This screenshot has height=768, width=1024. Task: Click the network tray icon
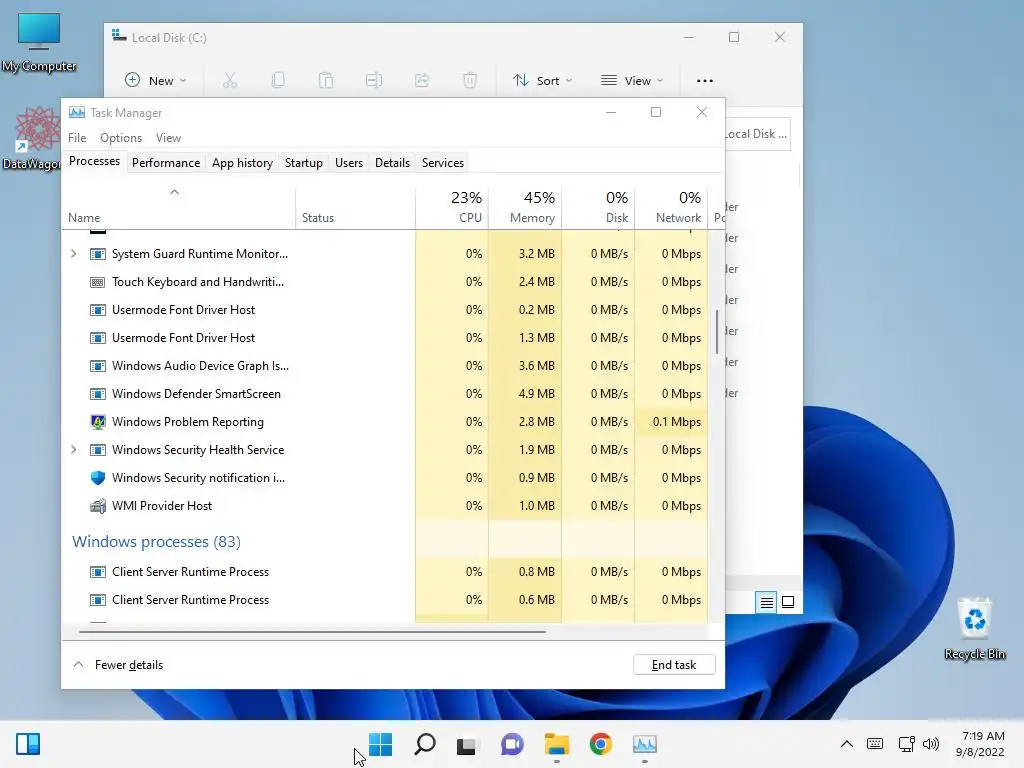click(x=906, y=743)
